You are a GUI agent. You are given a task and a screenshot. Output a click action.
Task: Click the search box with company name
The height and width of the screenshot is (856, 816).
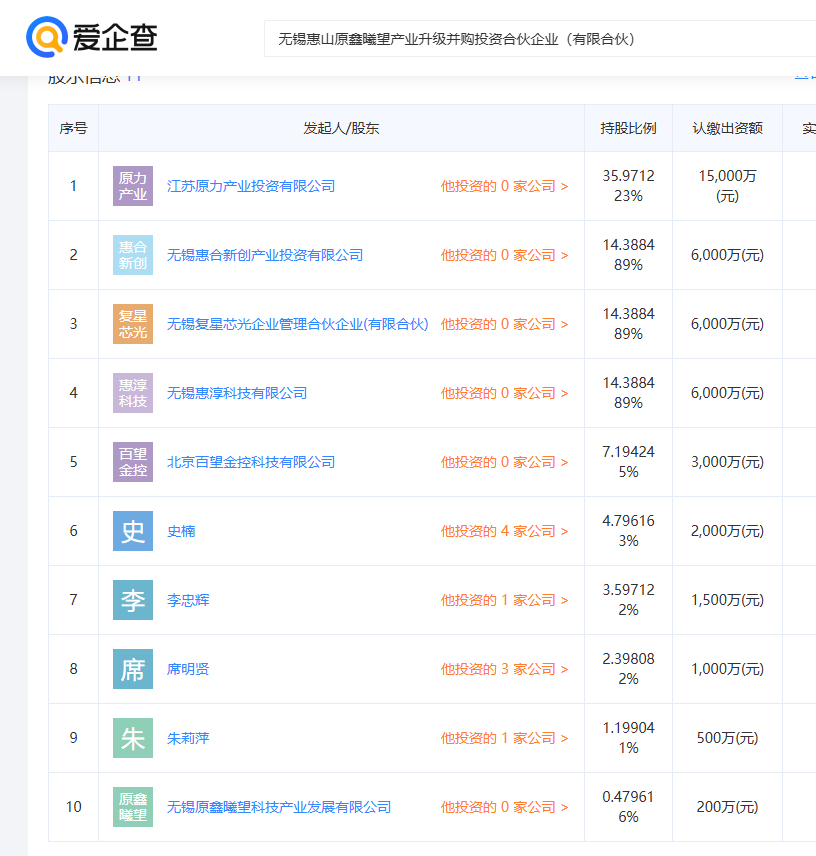(540, 39)
